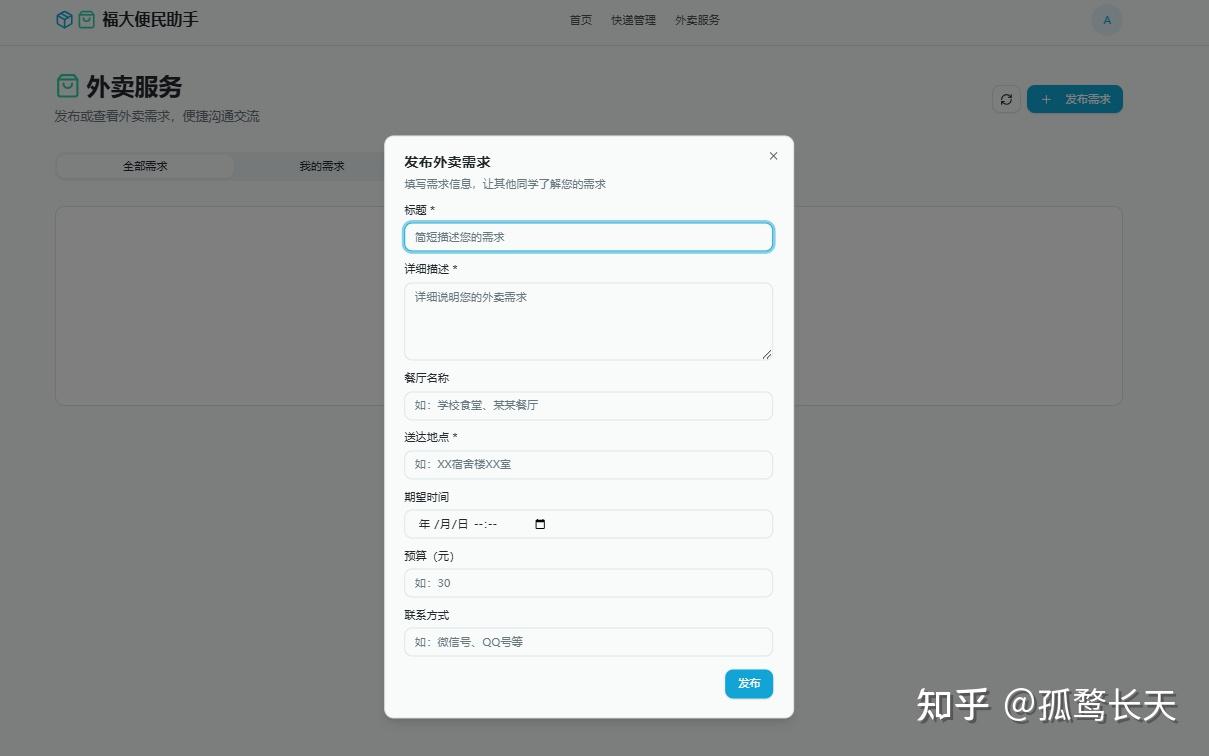Click the A avatar icon top right
Viewport: 1209px width, 756px height.
(1106, 19)
